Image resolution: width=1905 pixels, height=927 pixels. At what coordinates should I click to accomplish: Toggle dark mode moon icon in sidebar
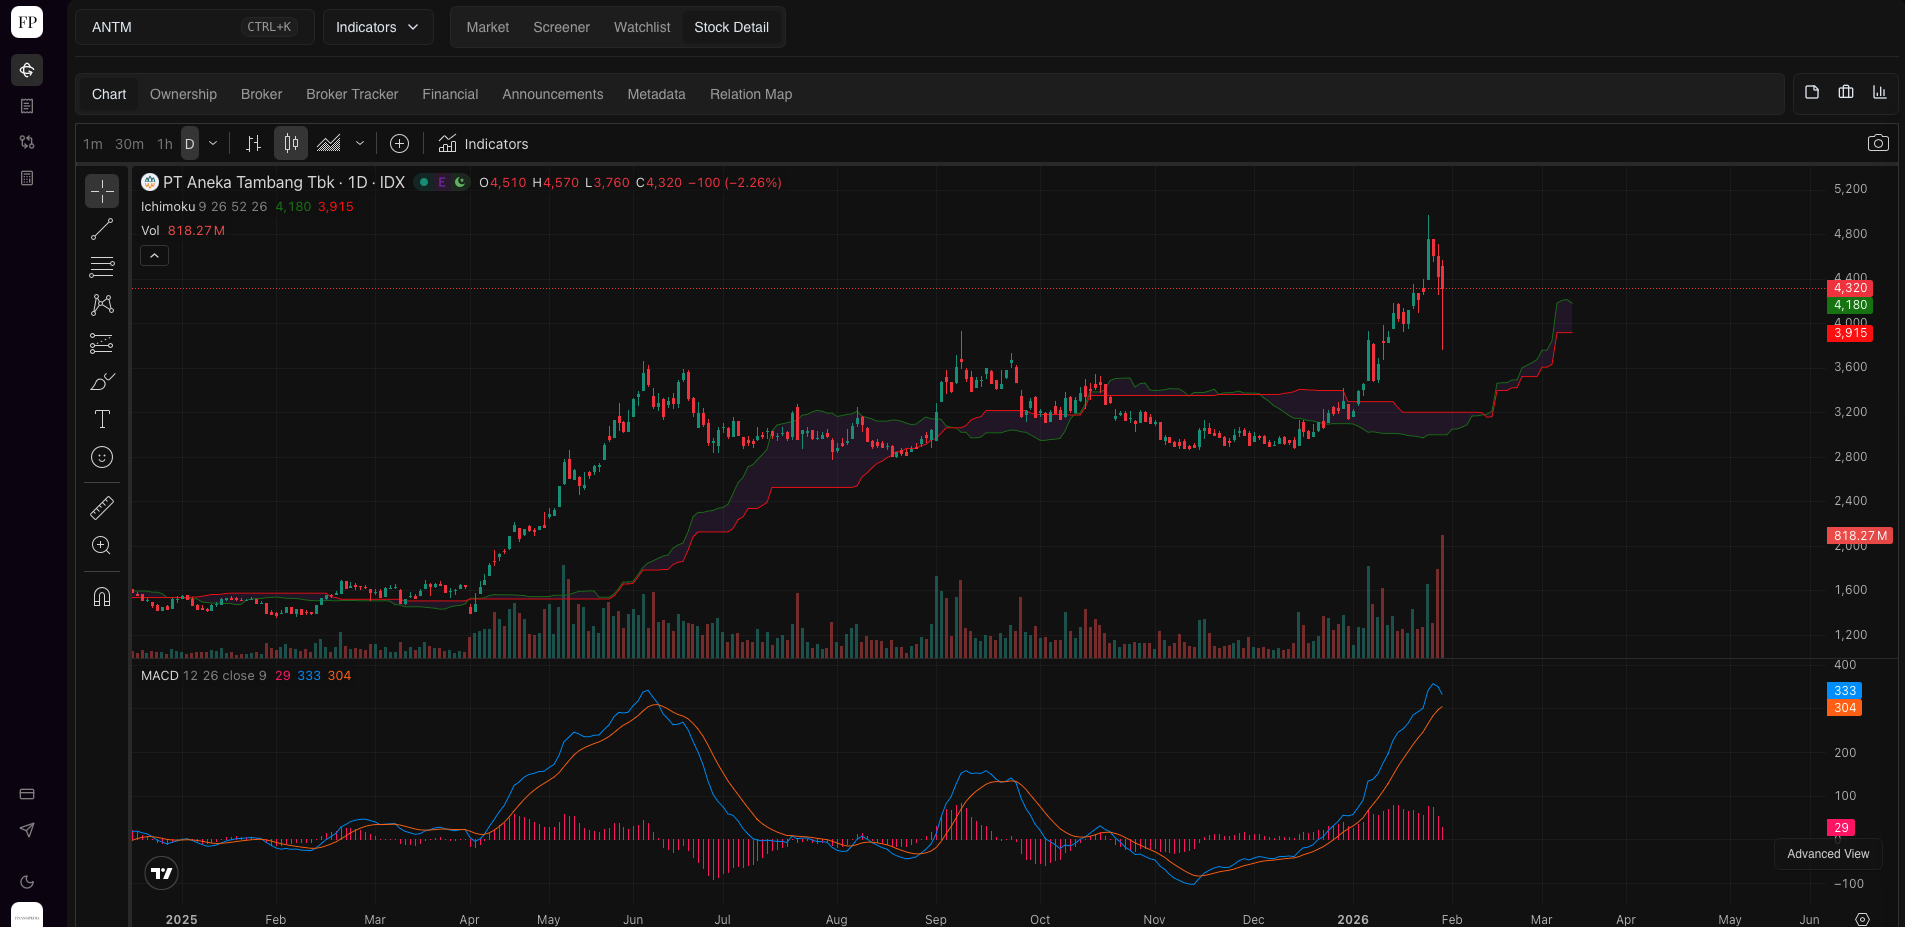(x=27, y=882)
